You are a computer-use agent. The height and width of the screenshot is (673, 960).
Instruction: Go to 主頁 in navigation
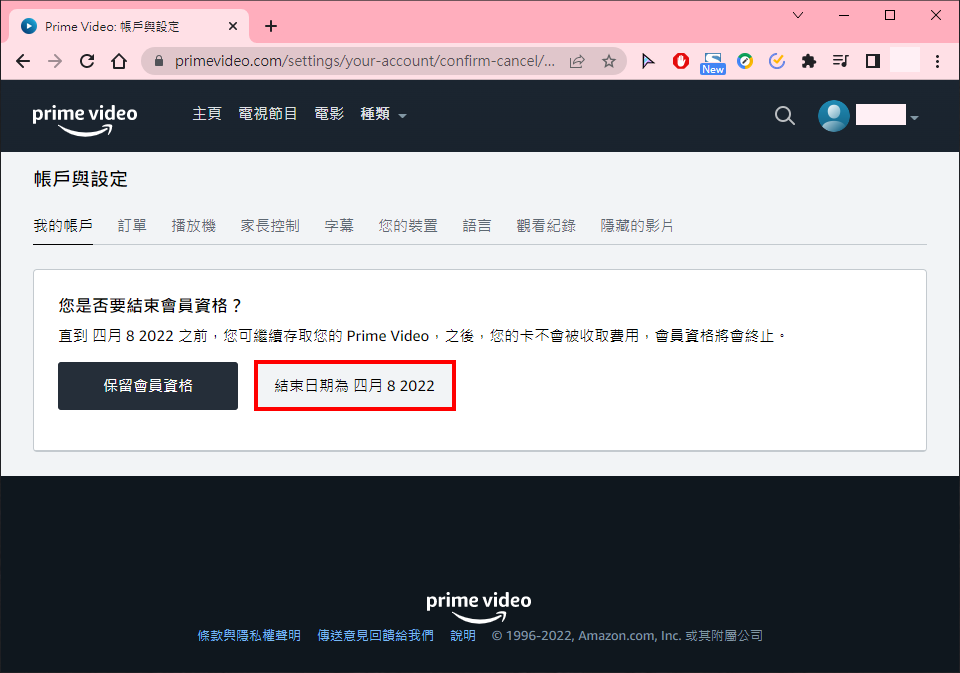(x=207, y=114)
